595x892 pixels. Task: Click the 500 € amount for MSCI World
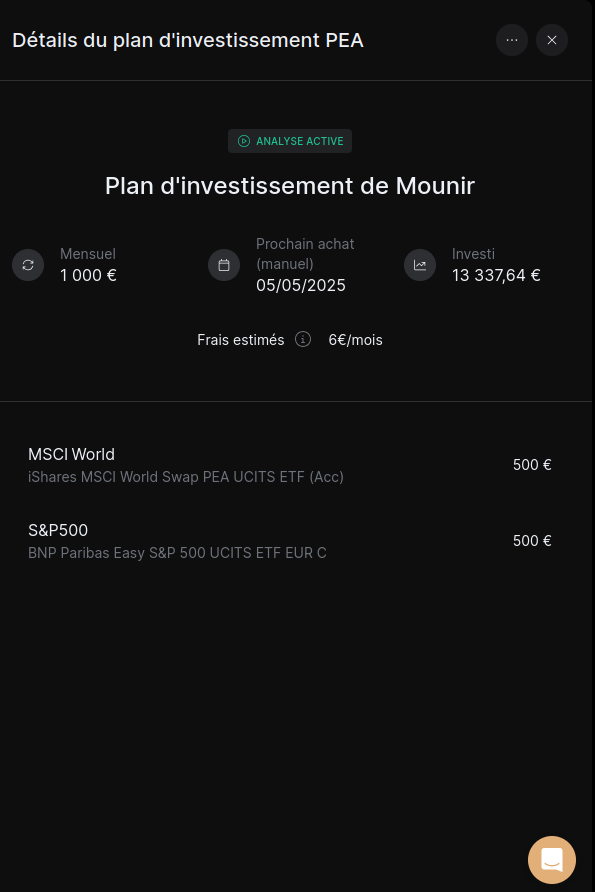532,465
